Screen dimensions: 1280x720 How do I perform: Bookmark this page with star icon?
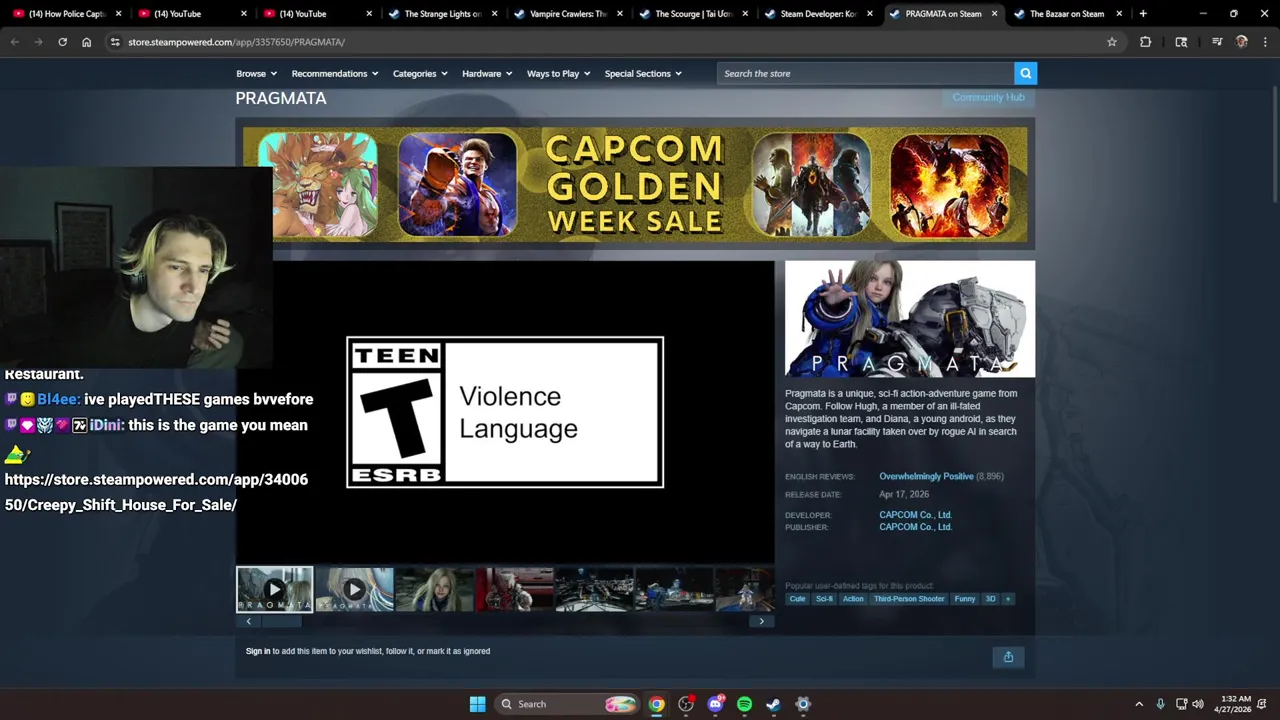1112,42
